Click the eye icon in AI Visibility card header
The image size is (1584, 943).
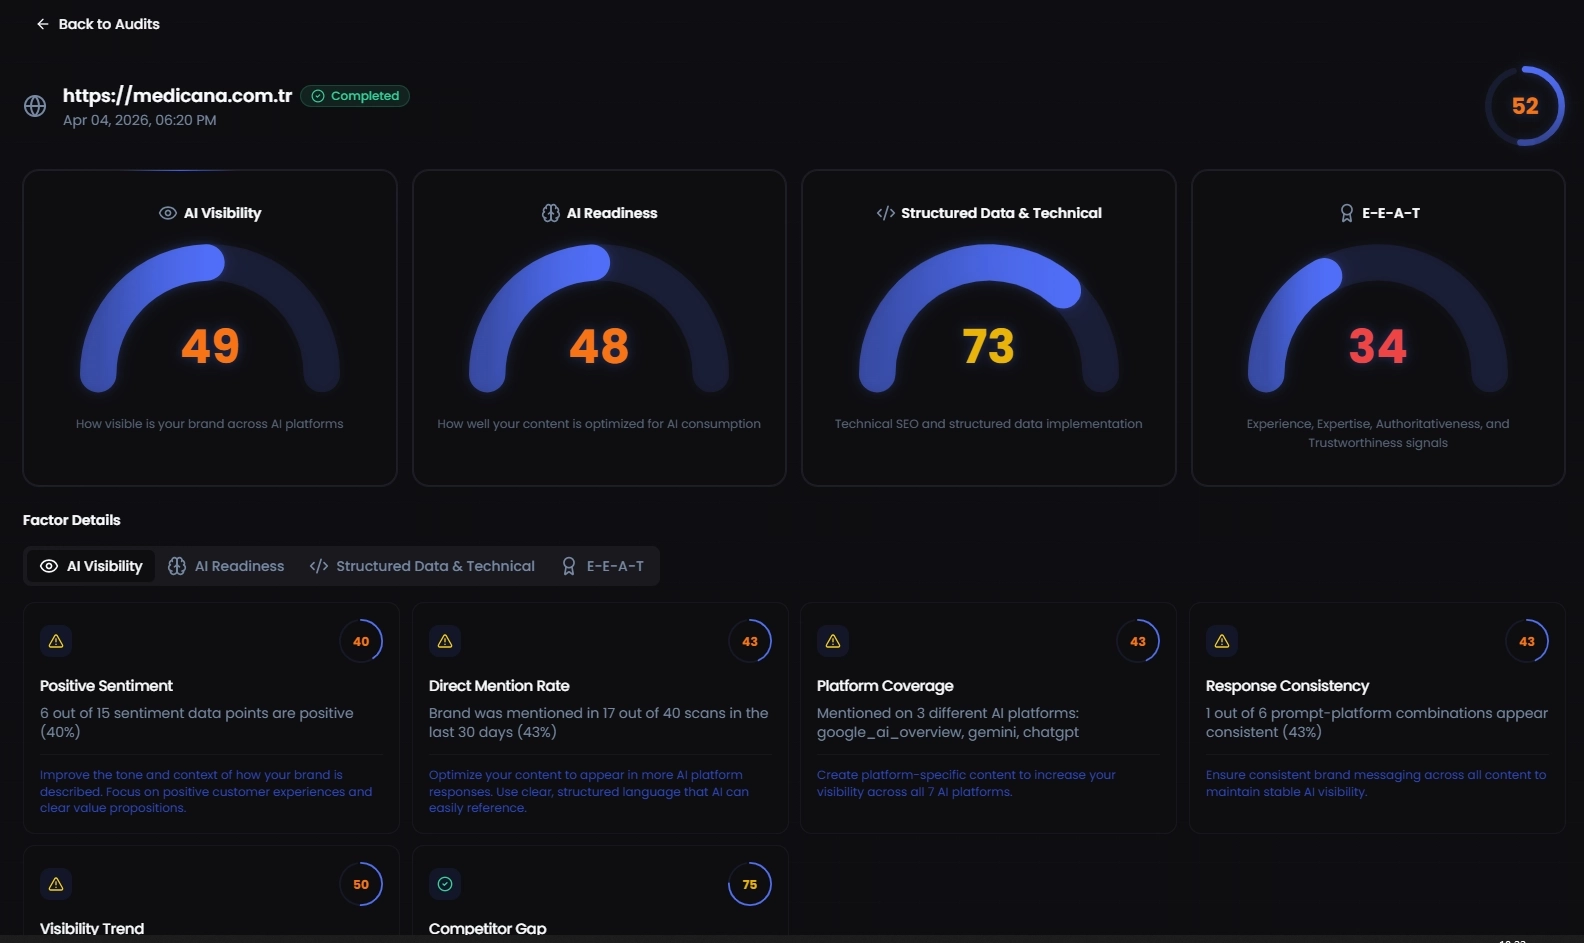[168, 213]
